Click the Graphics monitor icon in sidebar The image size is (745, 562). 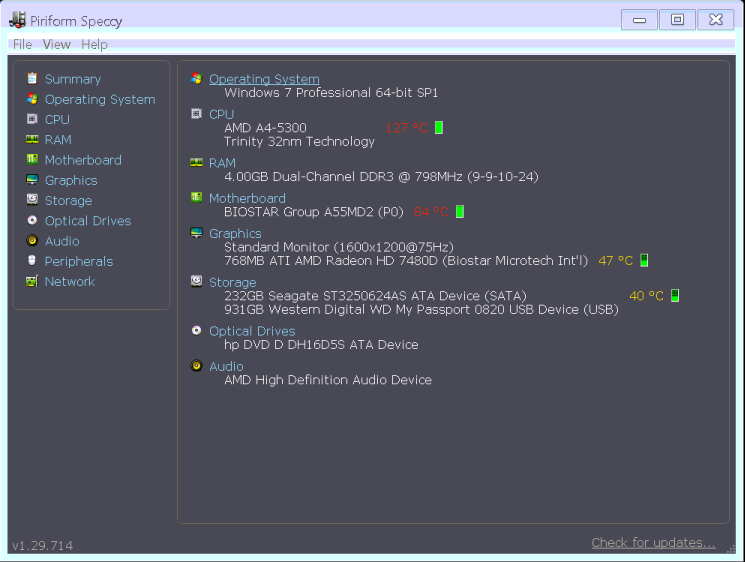point(32,180)
